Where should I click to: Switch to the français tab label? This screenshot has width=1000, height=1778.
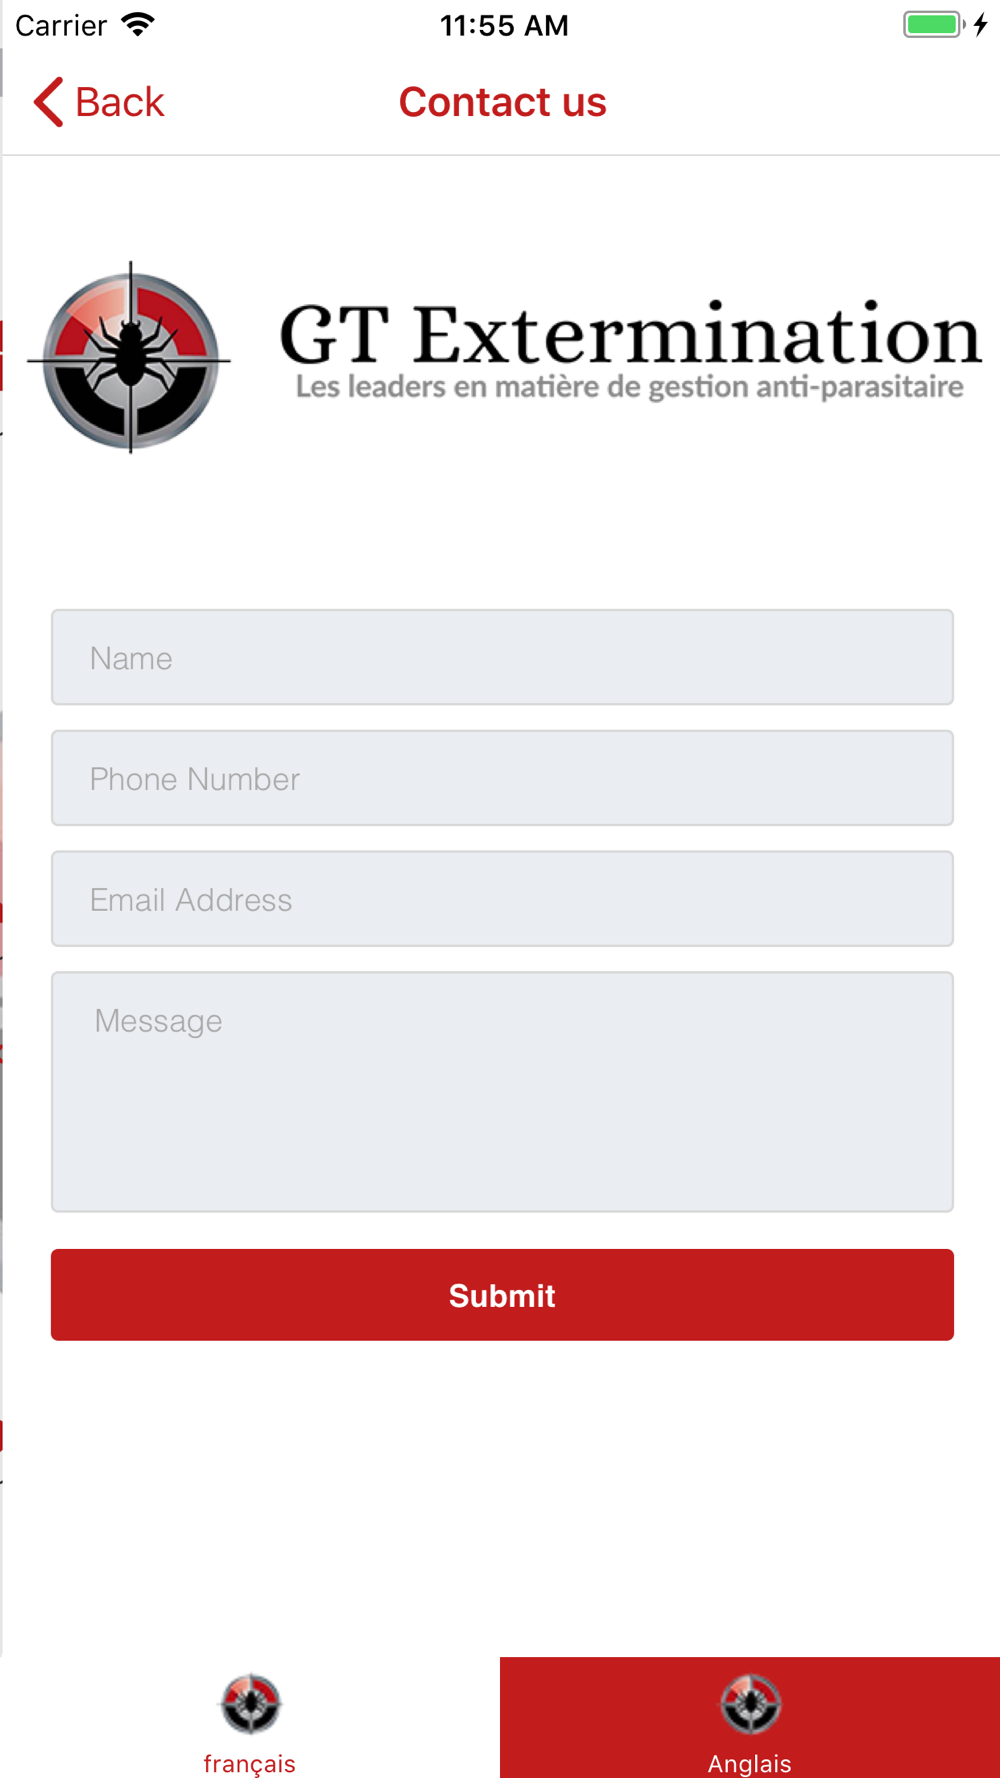click(250, 1763)
